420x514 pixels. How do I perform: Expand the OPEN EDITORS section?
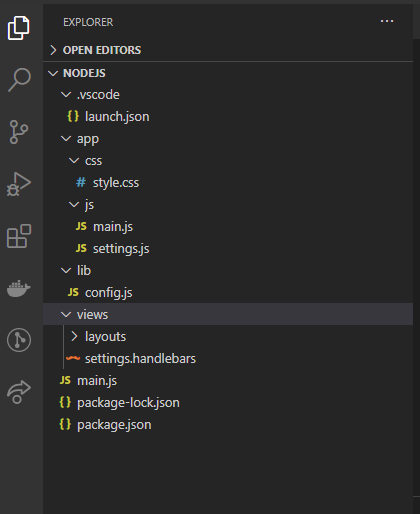pos(228,50)
